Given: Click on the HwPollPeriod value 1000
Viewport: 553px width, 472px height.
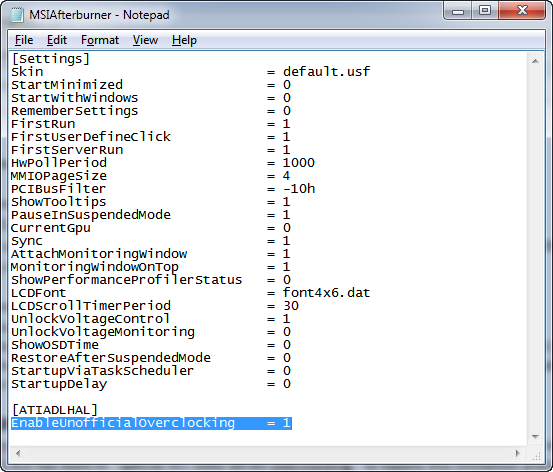Looking at the screenshot, I should coord(298,163).
